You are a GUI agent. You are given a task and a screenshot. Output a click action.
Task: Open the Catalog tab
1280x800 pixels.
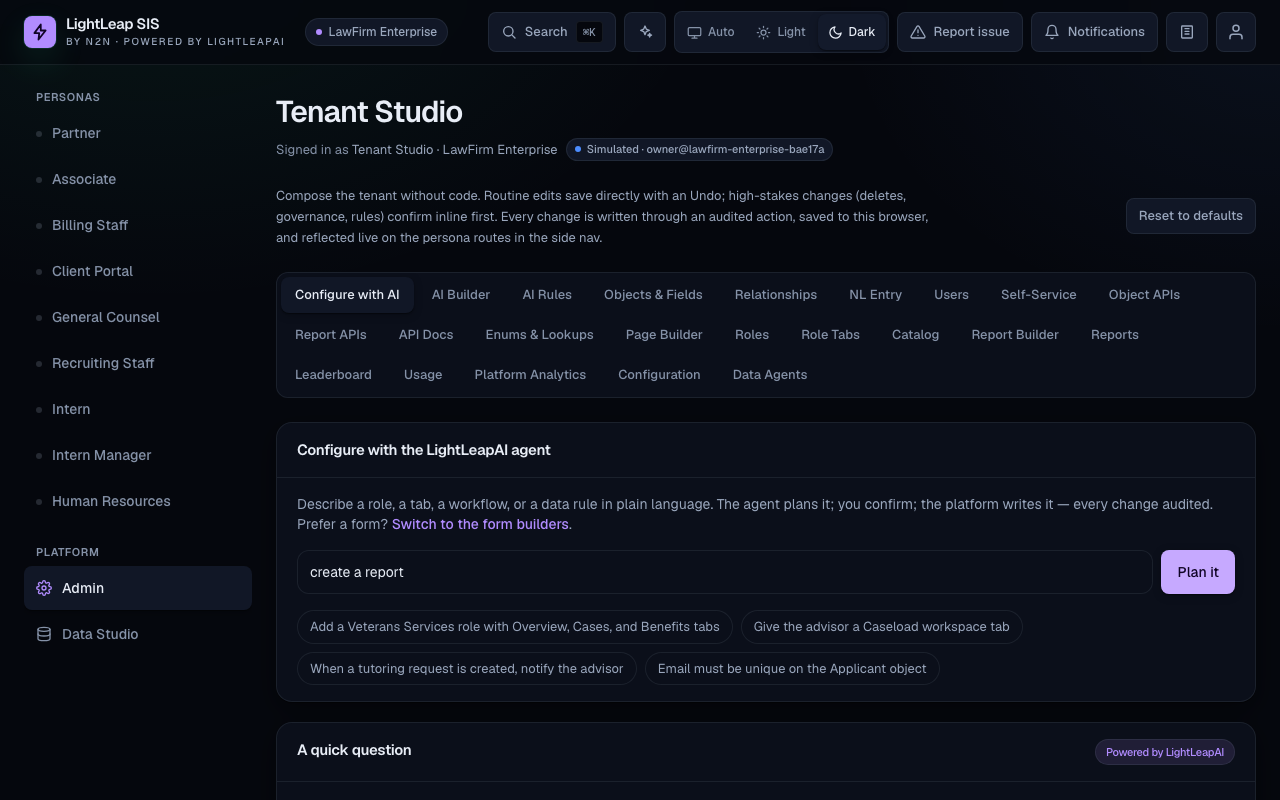point(915,335)
